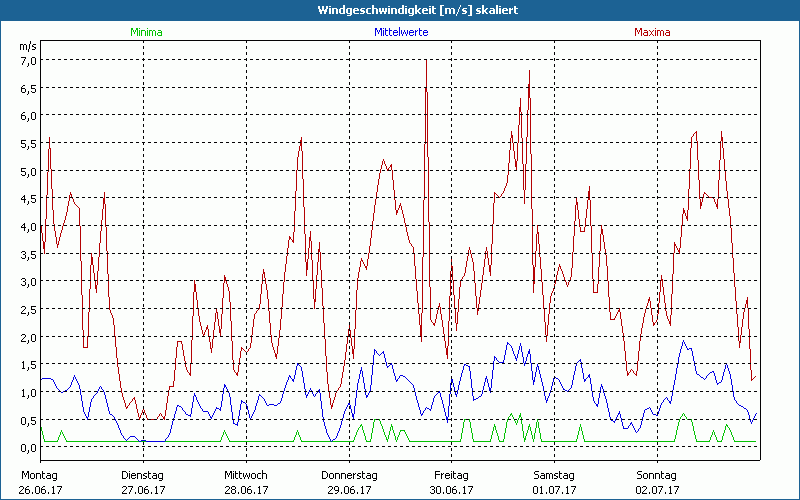Click the '4,0' y-axis tick label
Screen dimensions: 800x500
28,226
